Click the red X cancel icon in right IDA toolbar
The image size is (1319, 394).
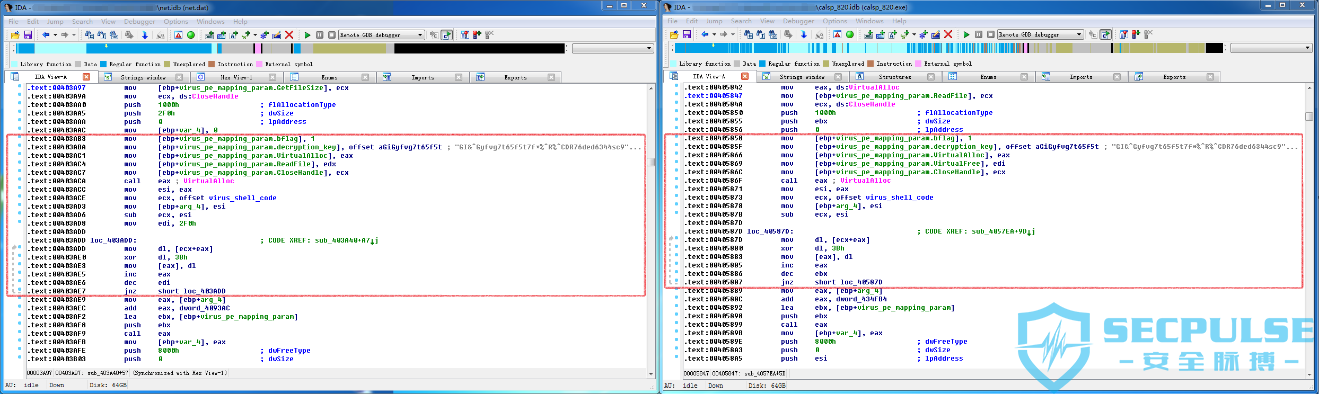tap(948, 35)
